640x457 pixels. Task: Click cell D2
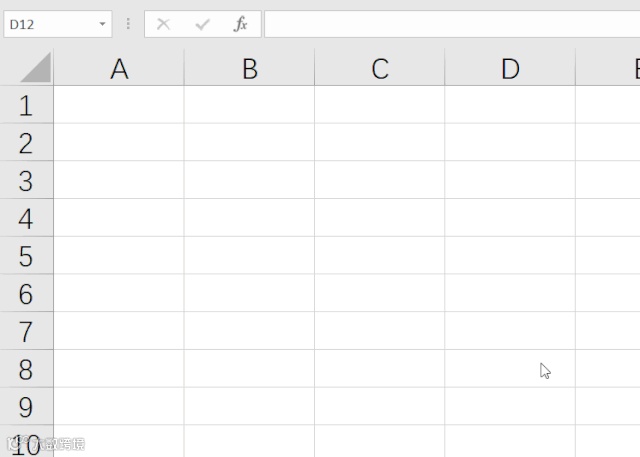510,143
